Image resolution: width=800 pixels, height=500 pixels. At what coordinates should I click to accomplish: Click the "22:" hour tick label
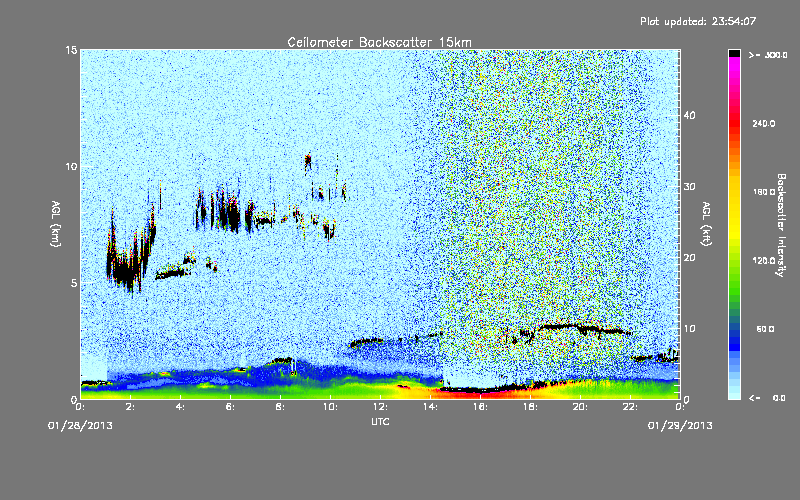[x=630, y=407]
